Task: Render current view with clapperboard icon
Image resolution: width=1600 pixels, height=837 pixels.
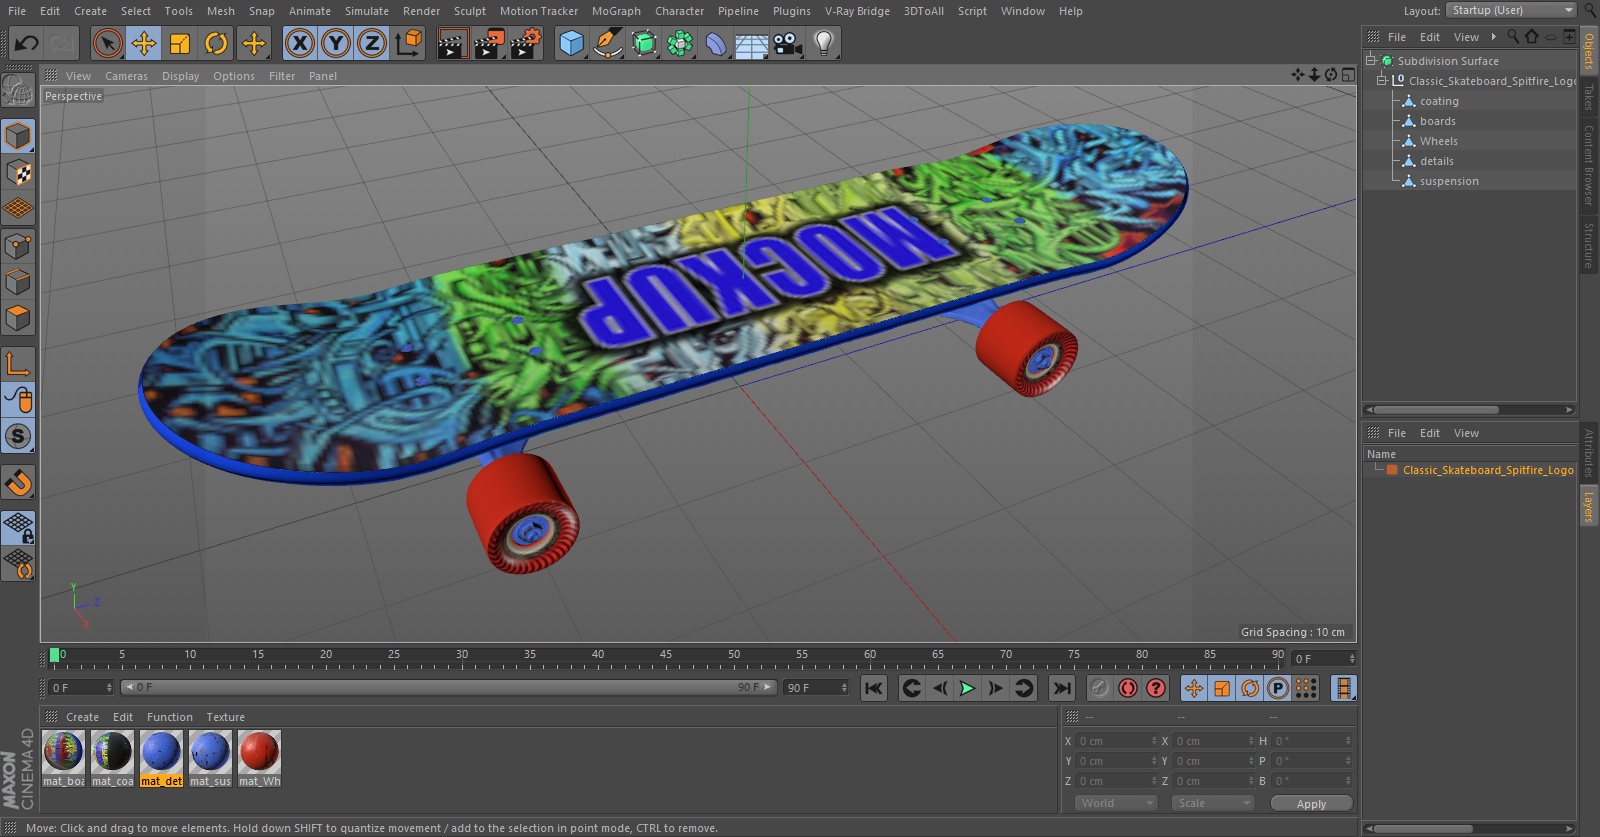Action: [x=452, y=43]
